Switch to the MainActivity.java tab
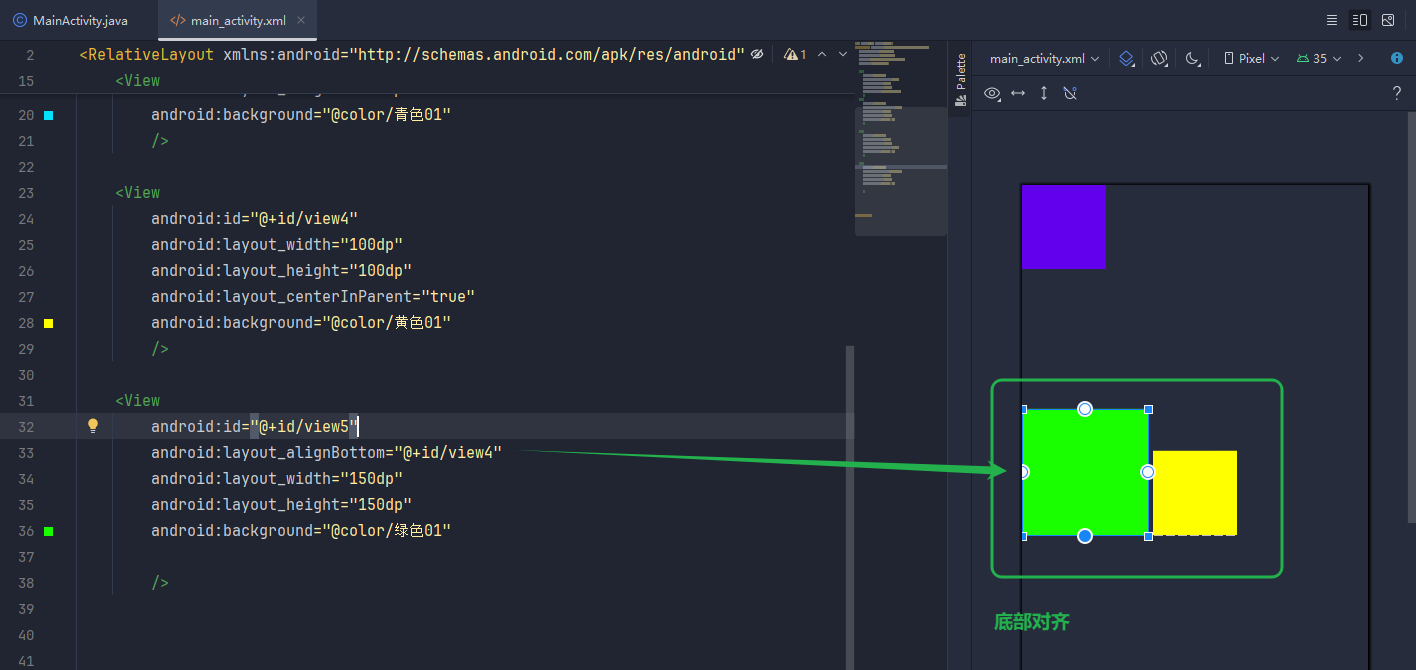This screenshot has width=1416, height=670. coord(70,20)
